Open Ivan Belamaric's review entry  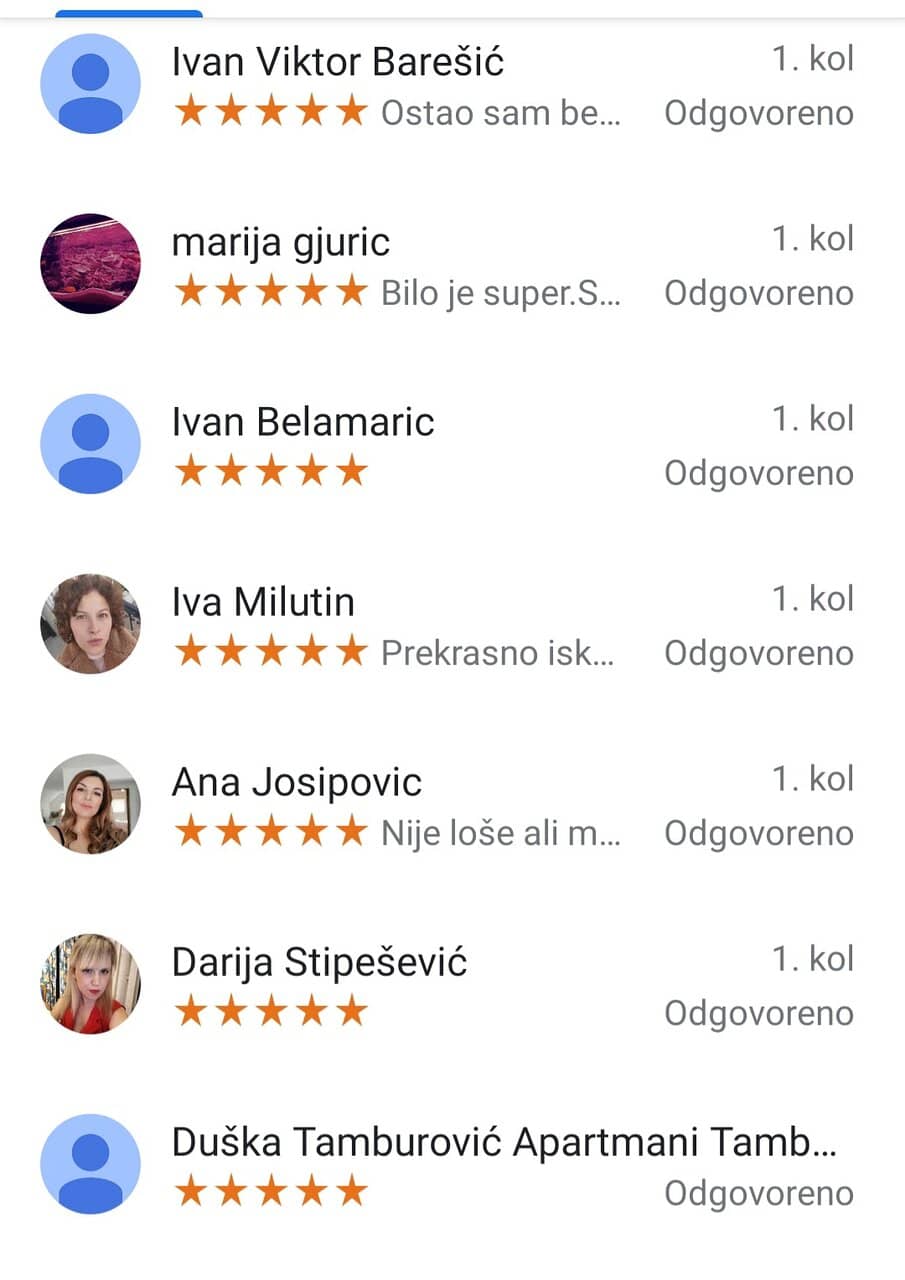[x=452, y=445]
